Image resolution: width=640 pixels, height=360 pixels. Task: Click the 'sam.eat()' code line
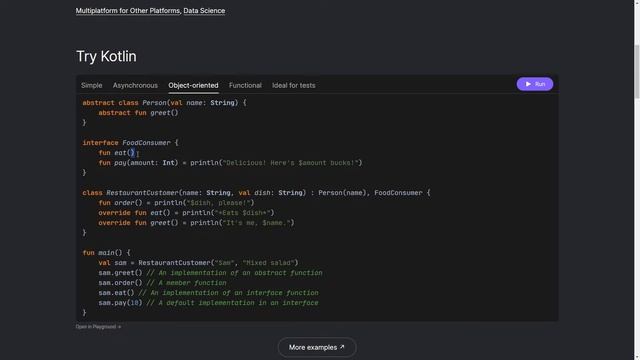pyautogui.click(x=208, y=293)
